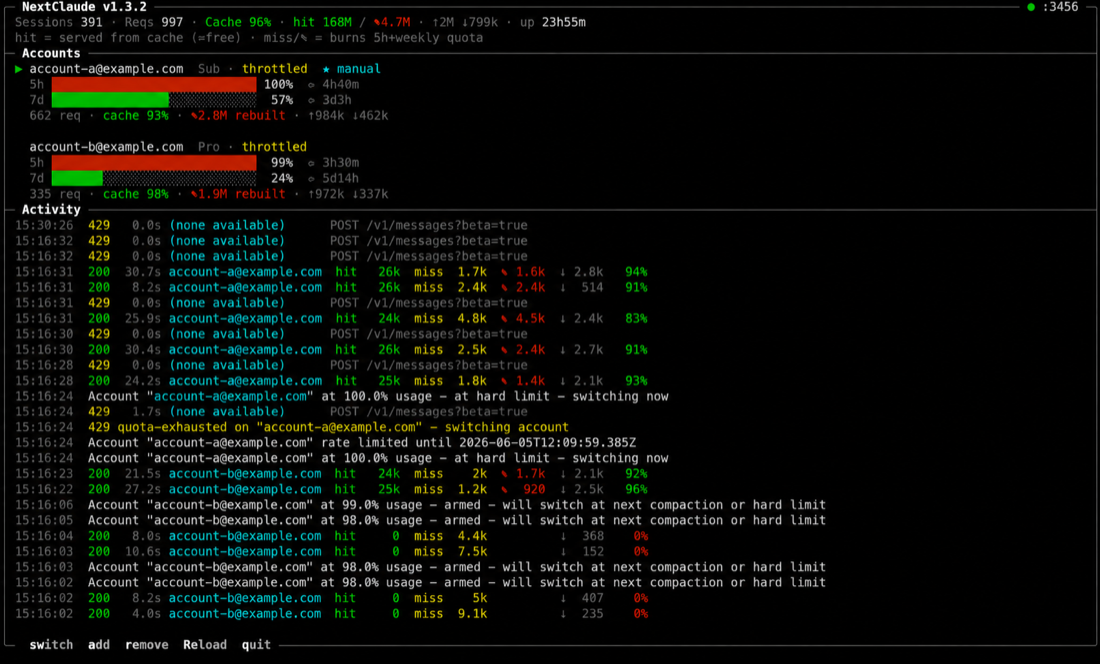Click the star icon before manual
This screenshot has width=1100, height=664.
[x=326, y=69]
